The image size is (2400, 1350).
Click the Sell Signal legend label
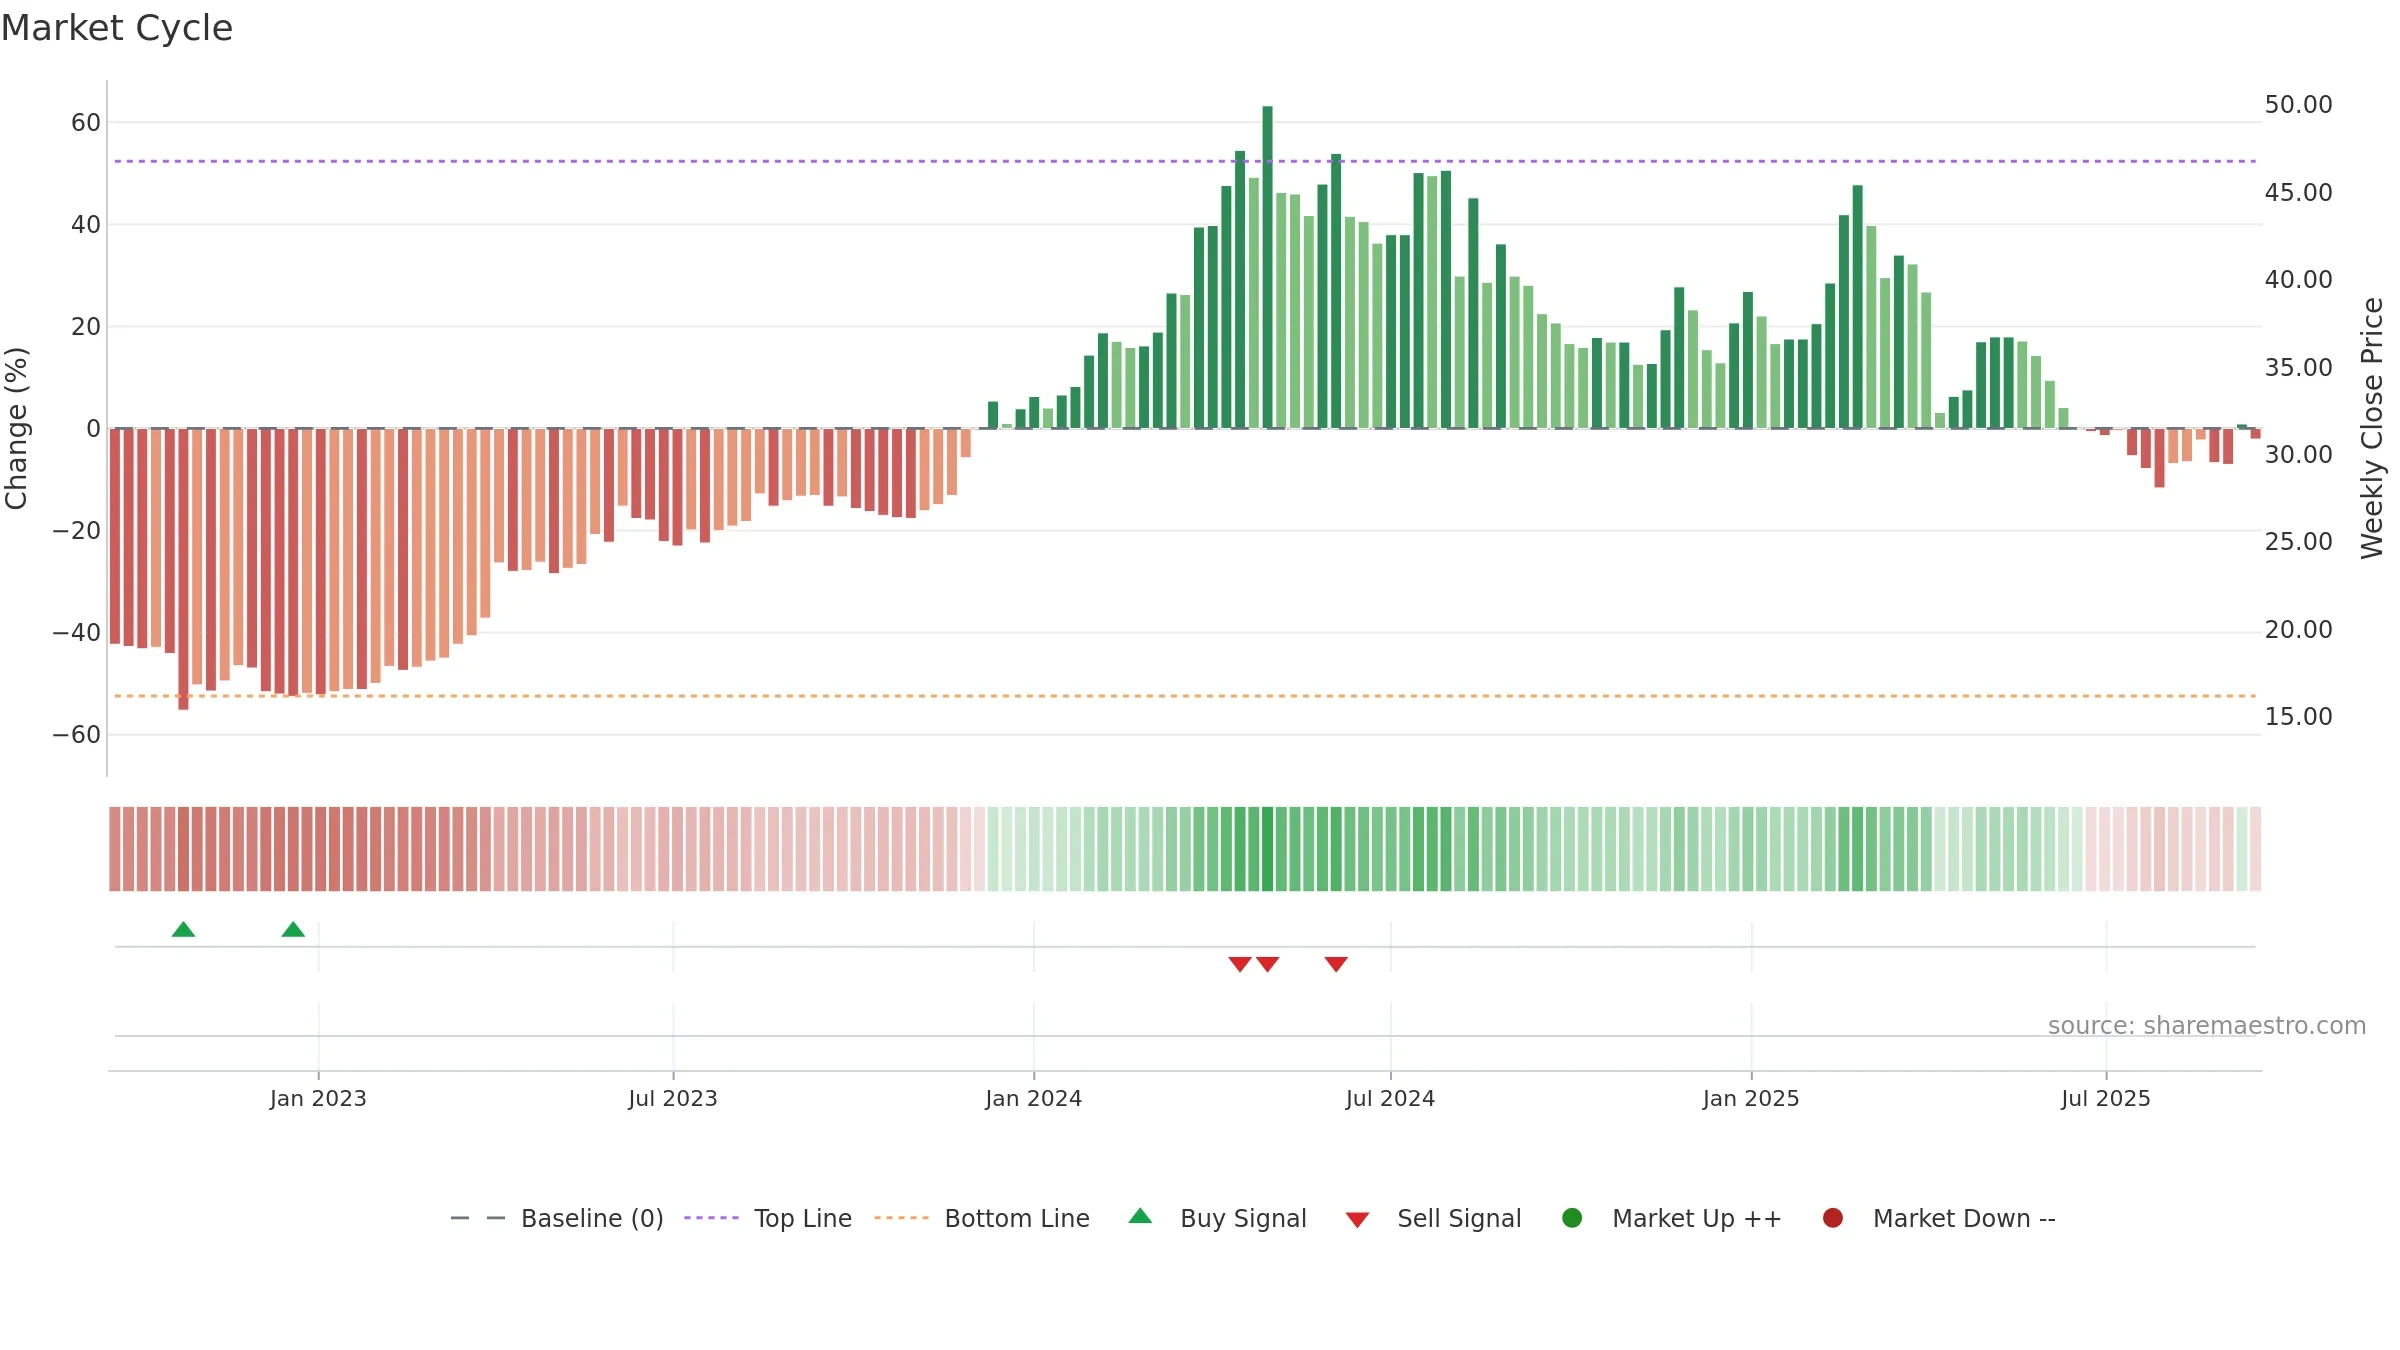[1459, 1218]
